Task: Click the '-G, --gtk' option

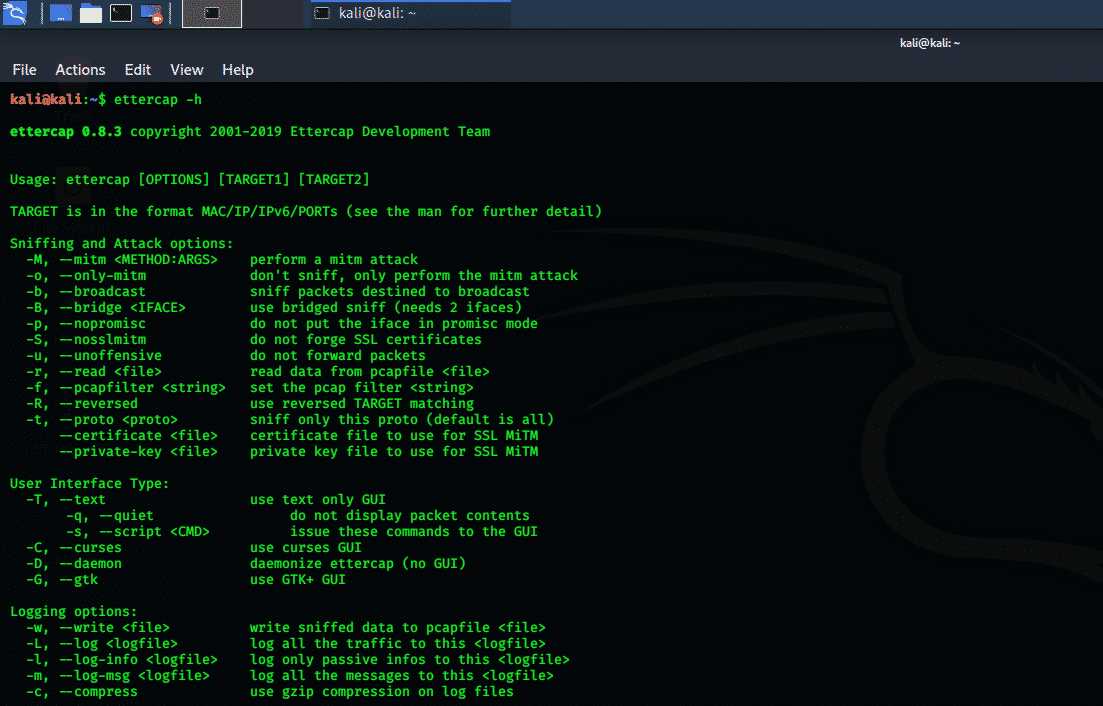Action: (x=62, y=579)
